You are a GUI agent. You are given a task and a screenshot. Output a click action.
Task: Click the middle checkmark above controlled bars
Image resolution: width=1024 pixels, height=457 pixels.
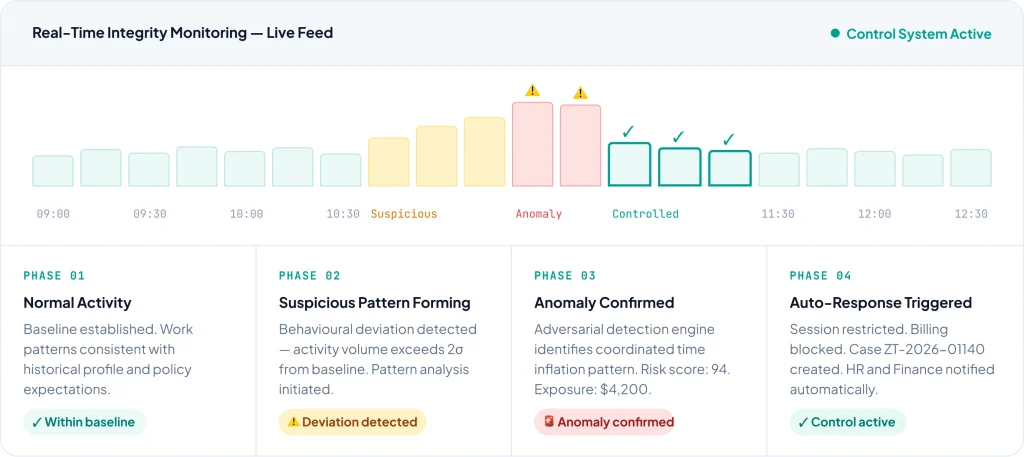point(678,136)
